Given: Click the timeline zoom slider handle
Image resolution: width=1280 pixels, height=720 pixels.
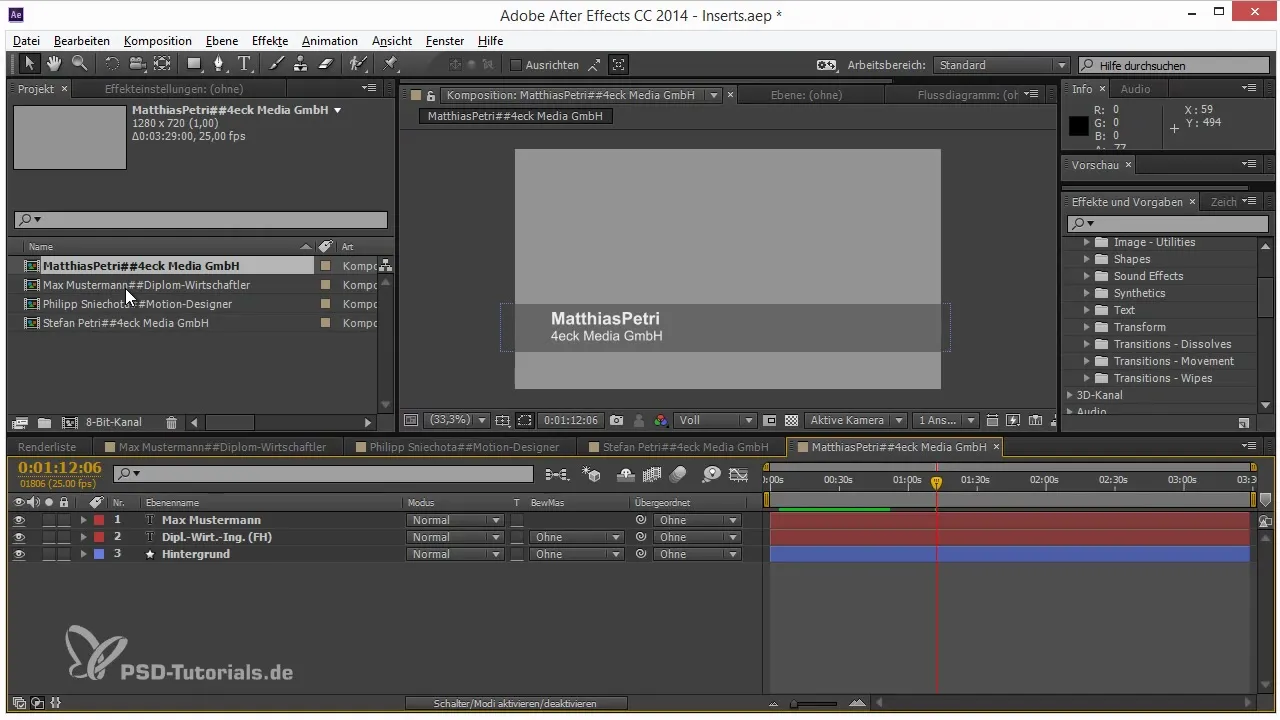Looking at the screenshot, I should pos(795,704).
